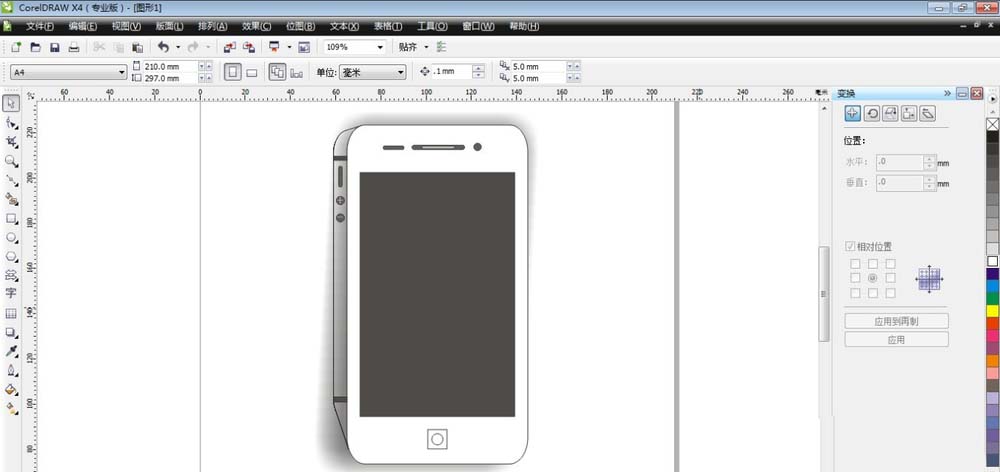Screen dimensions: 1000x472
Task: Check the top-right anchor box
Action: [x=890, y=263]
